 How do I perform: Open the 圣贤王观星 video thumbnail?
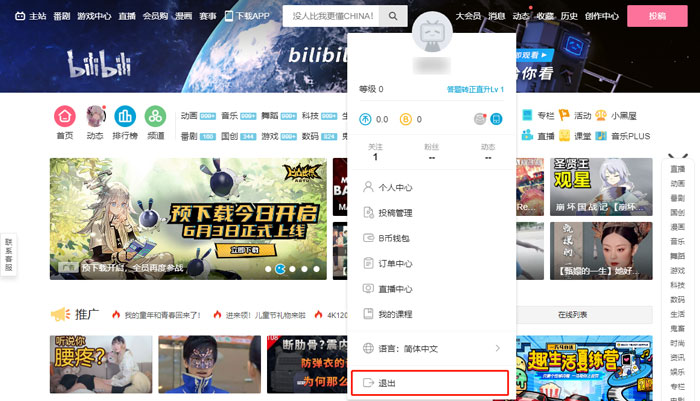601,187
